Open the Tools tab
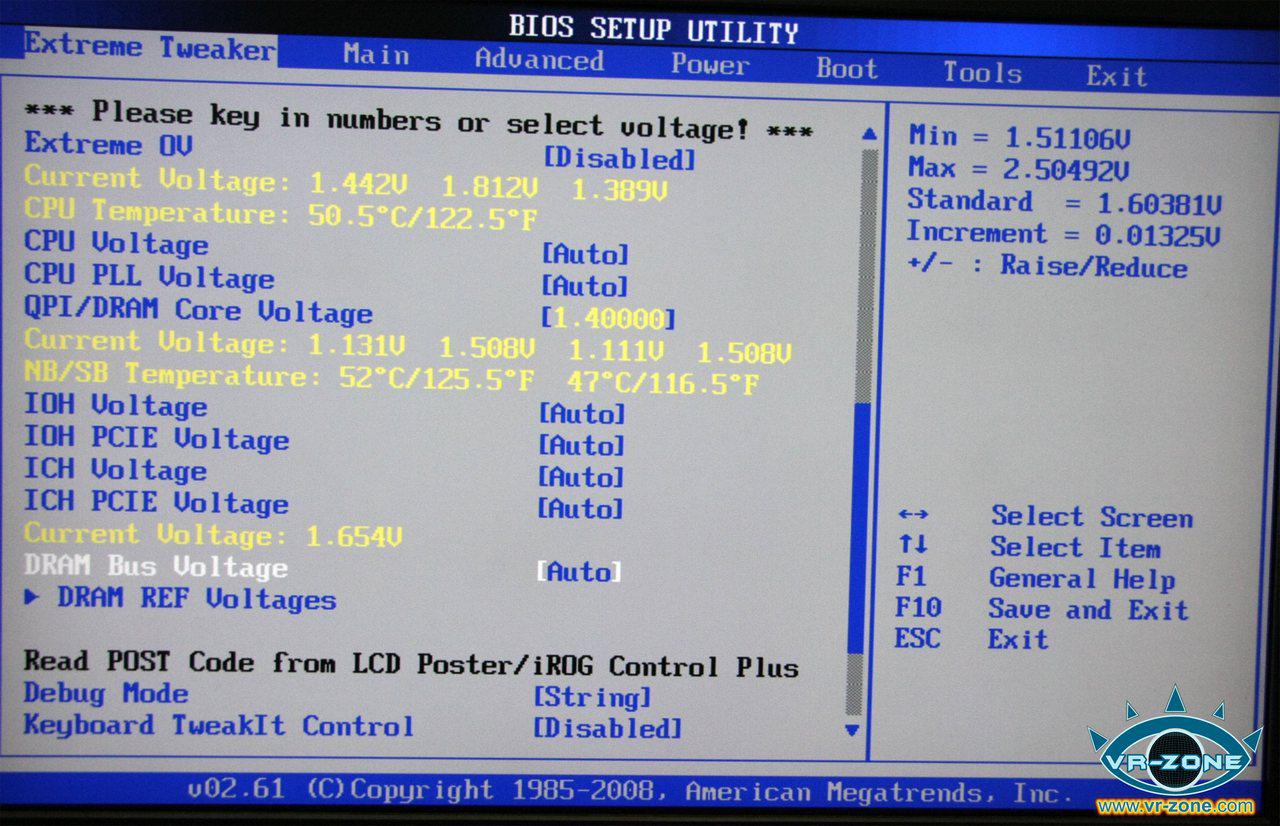This screenshot has width=1280, height=826. [x=982, y=72]
